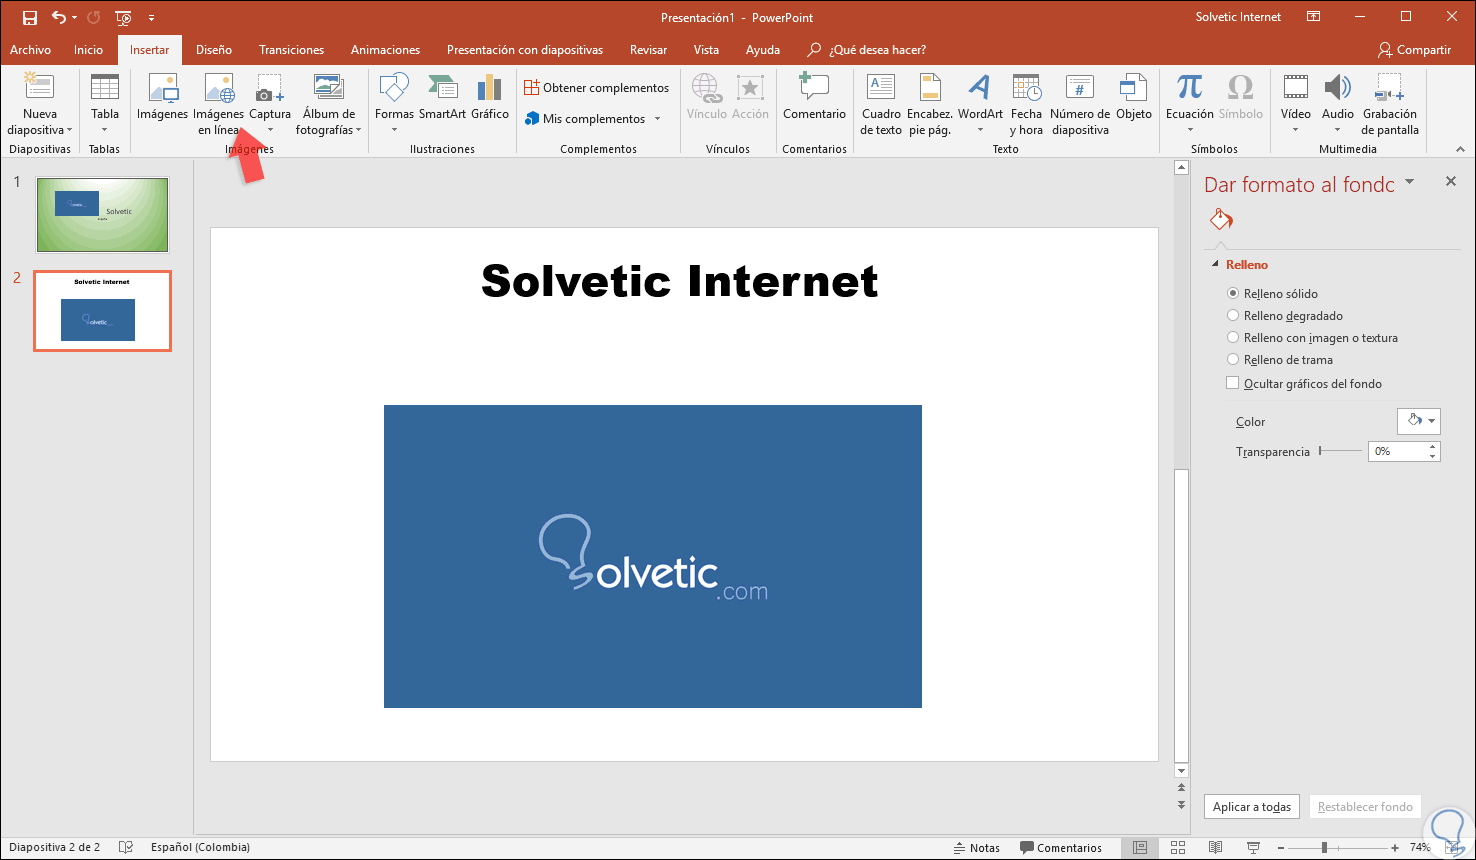Click the 74% zoom level
This screenshot has height=860, width=1476.
pos(1420,847)
